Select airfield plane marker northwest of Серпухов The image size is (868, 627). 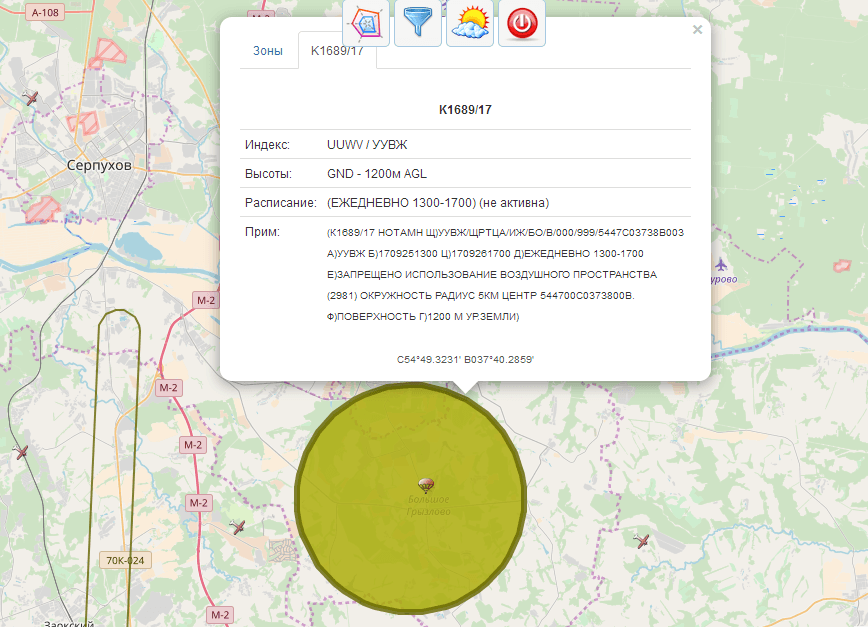31,99
